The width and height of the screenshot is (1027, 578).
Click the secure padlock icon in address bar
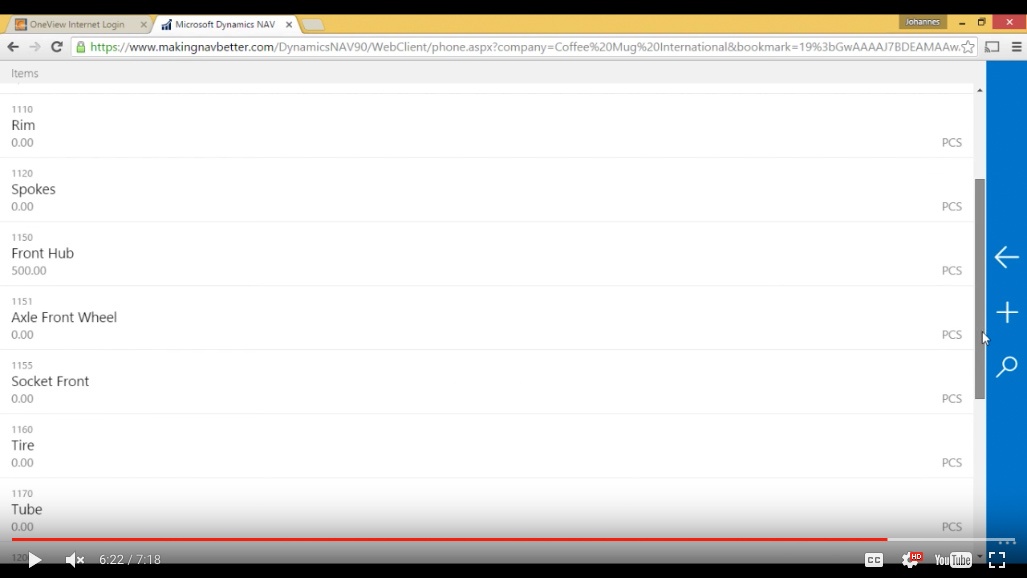tap(81, 47)
